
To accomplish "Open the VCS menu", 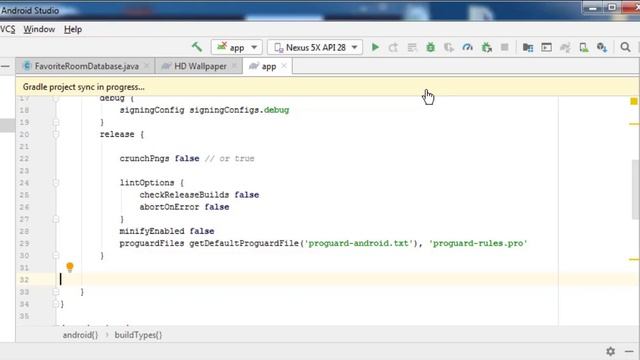I will coord(7,29).
